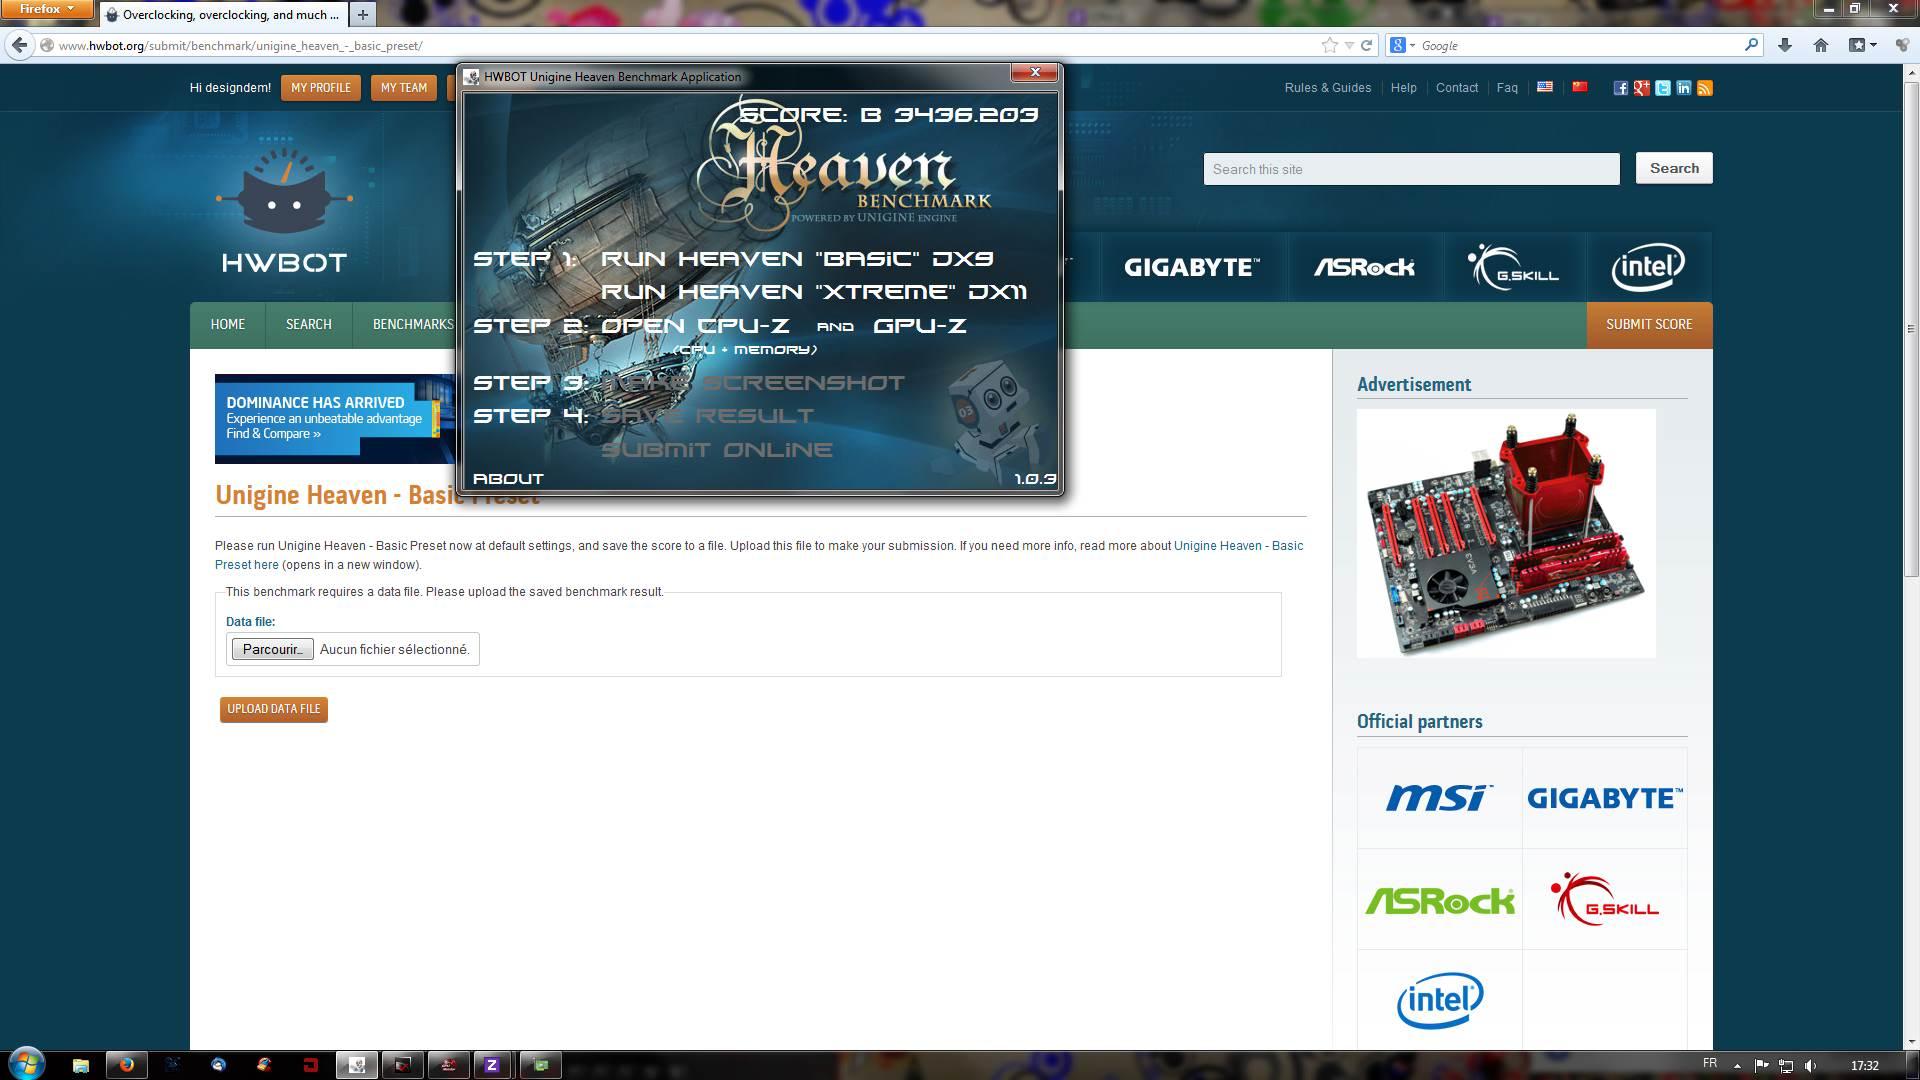Click Run Heaven "Xtreme" DX11 in benchmark app
Image resolution: width=1920 pixels, height=1080 pixels.
pyautogui.click(x=814, y=292)
